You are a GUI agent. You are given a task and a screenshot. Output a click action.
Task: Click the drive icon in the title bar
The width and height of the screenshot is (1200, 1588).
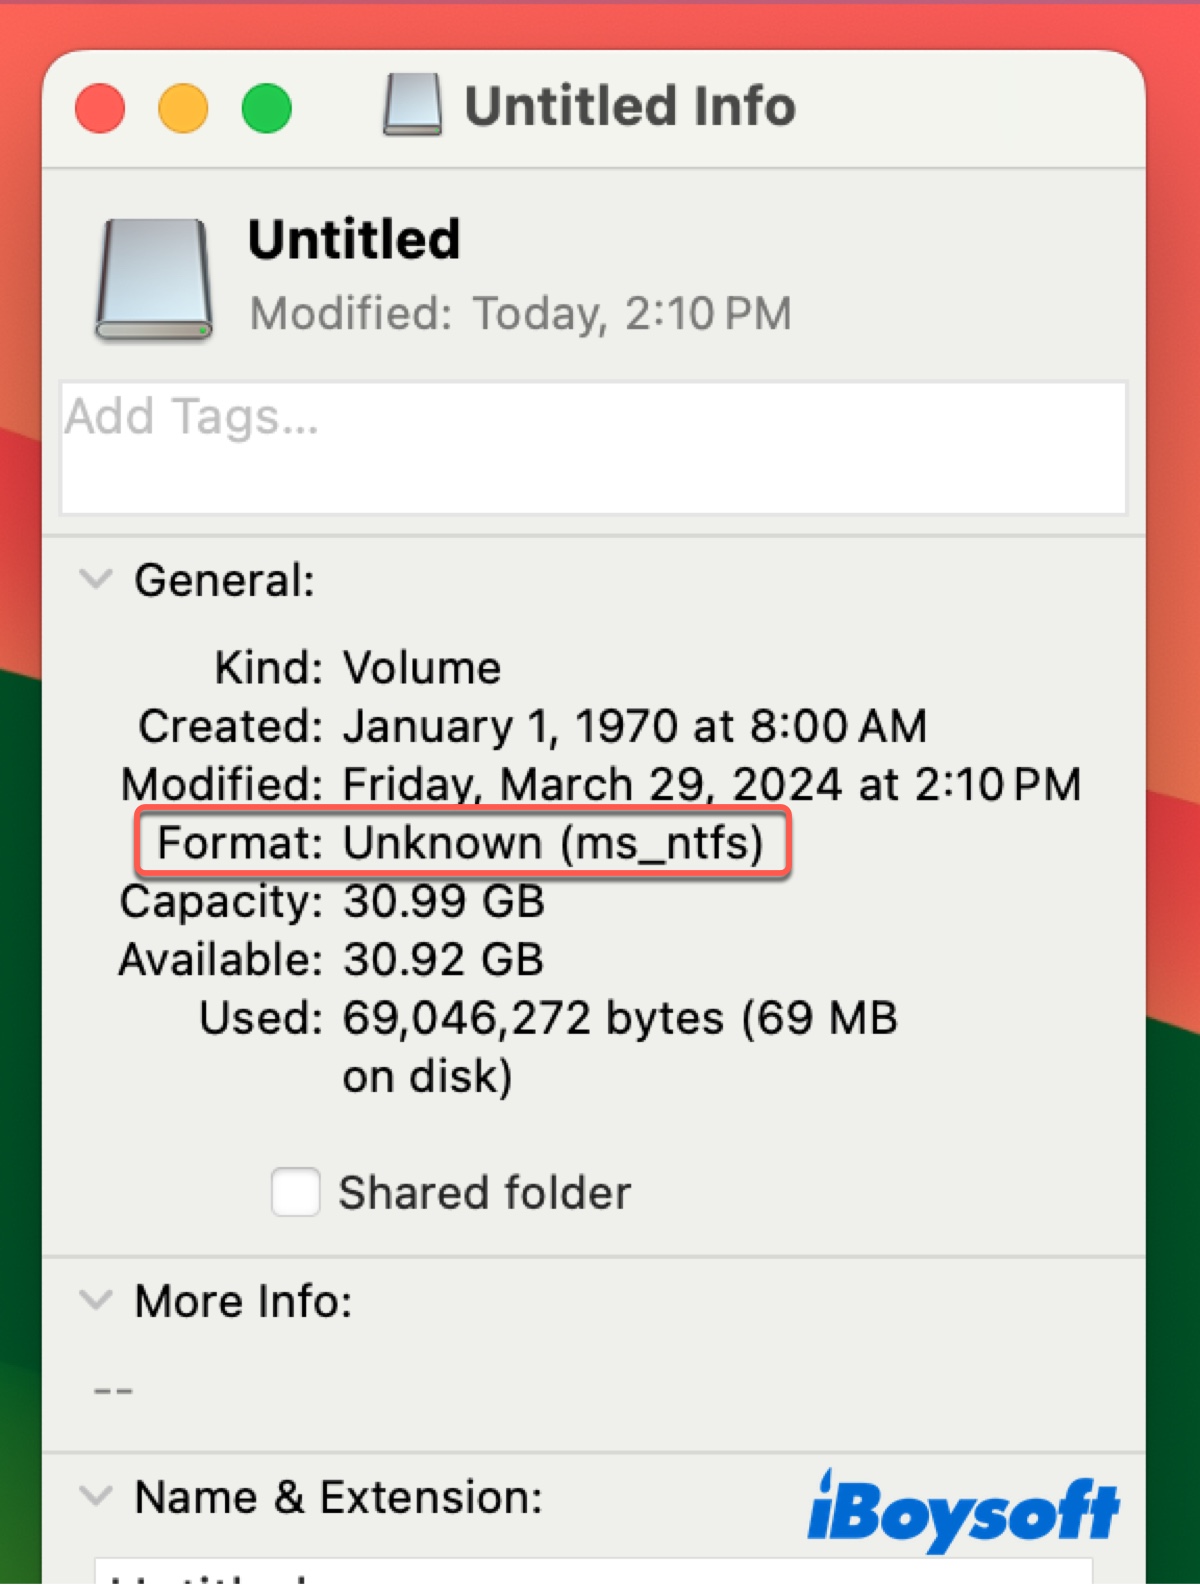pyautogui.click(x=413, y=103)
